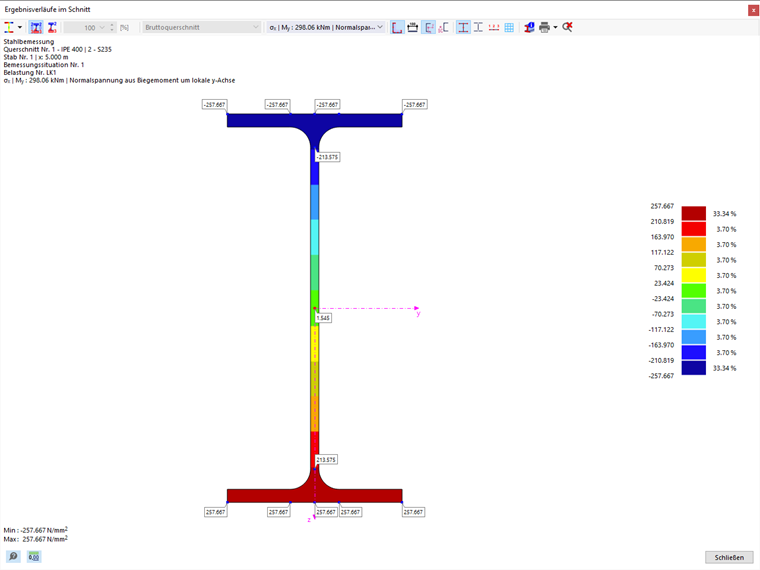Click the -213.575 label on upper web
This screenshot has width=760, height=570.
point(327,157)
